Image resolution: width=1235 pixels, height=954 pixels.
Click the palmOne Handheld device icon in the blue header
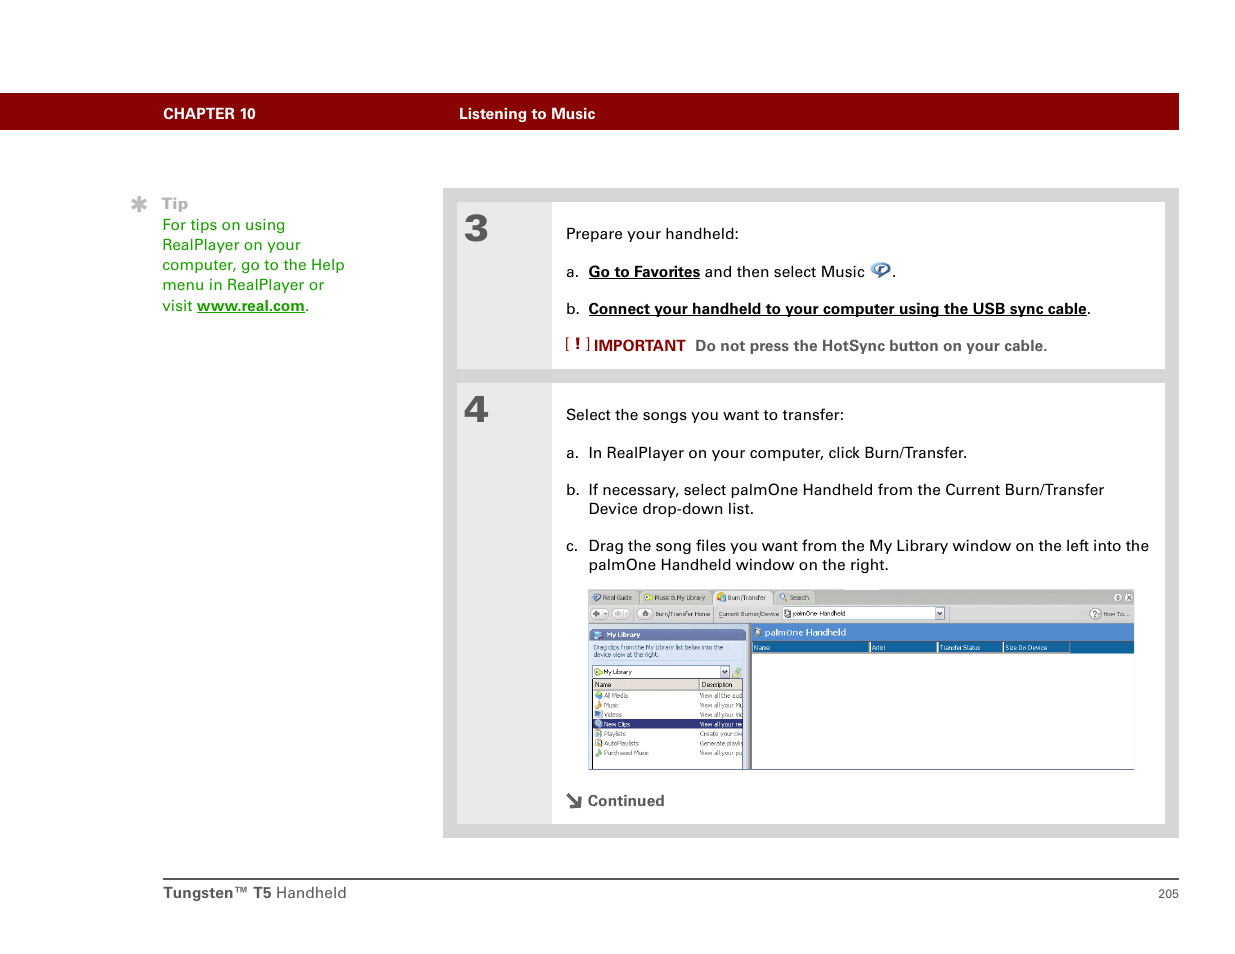[758, 632]
